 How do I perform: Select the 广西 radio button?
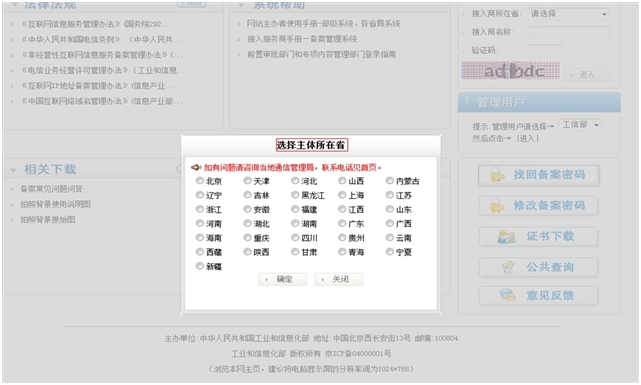pyautogui.click(x=390, y=223)
